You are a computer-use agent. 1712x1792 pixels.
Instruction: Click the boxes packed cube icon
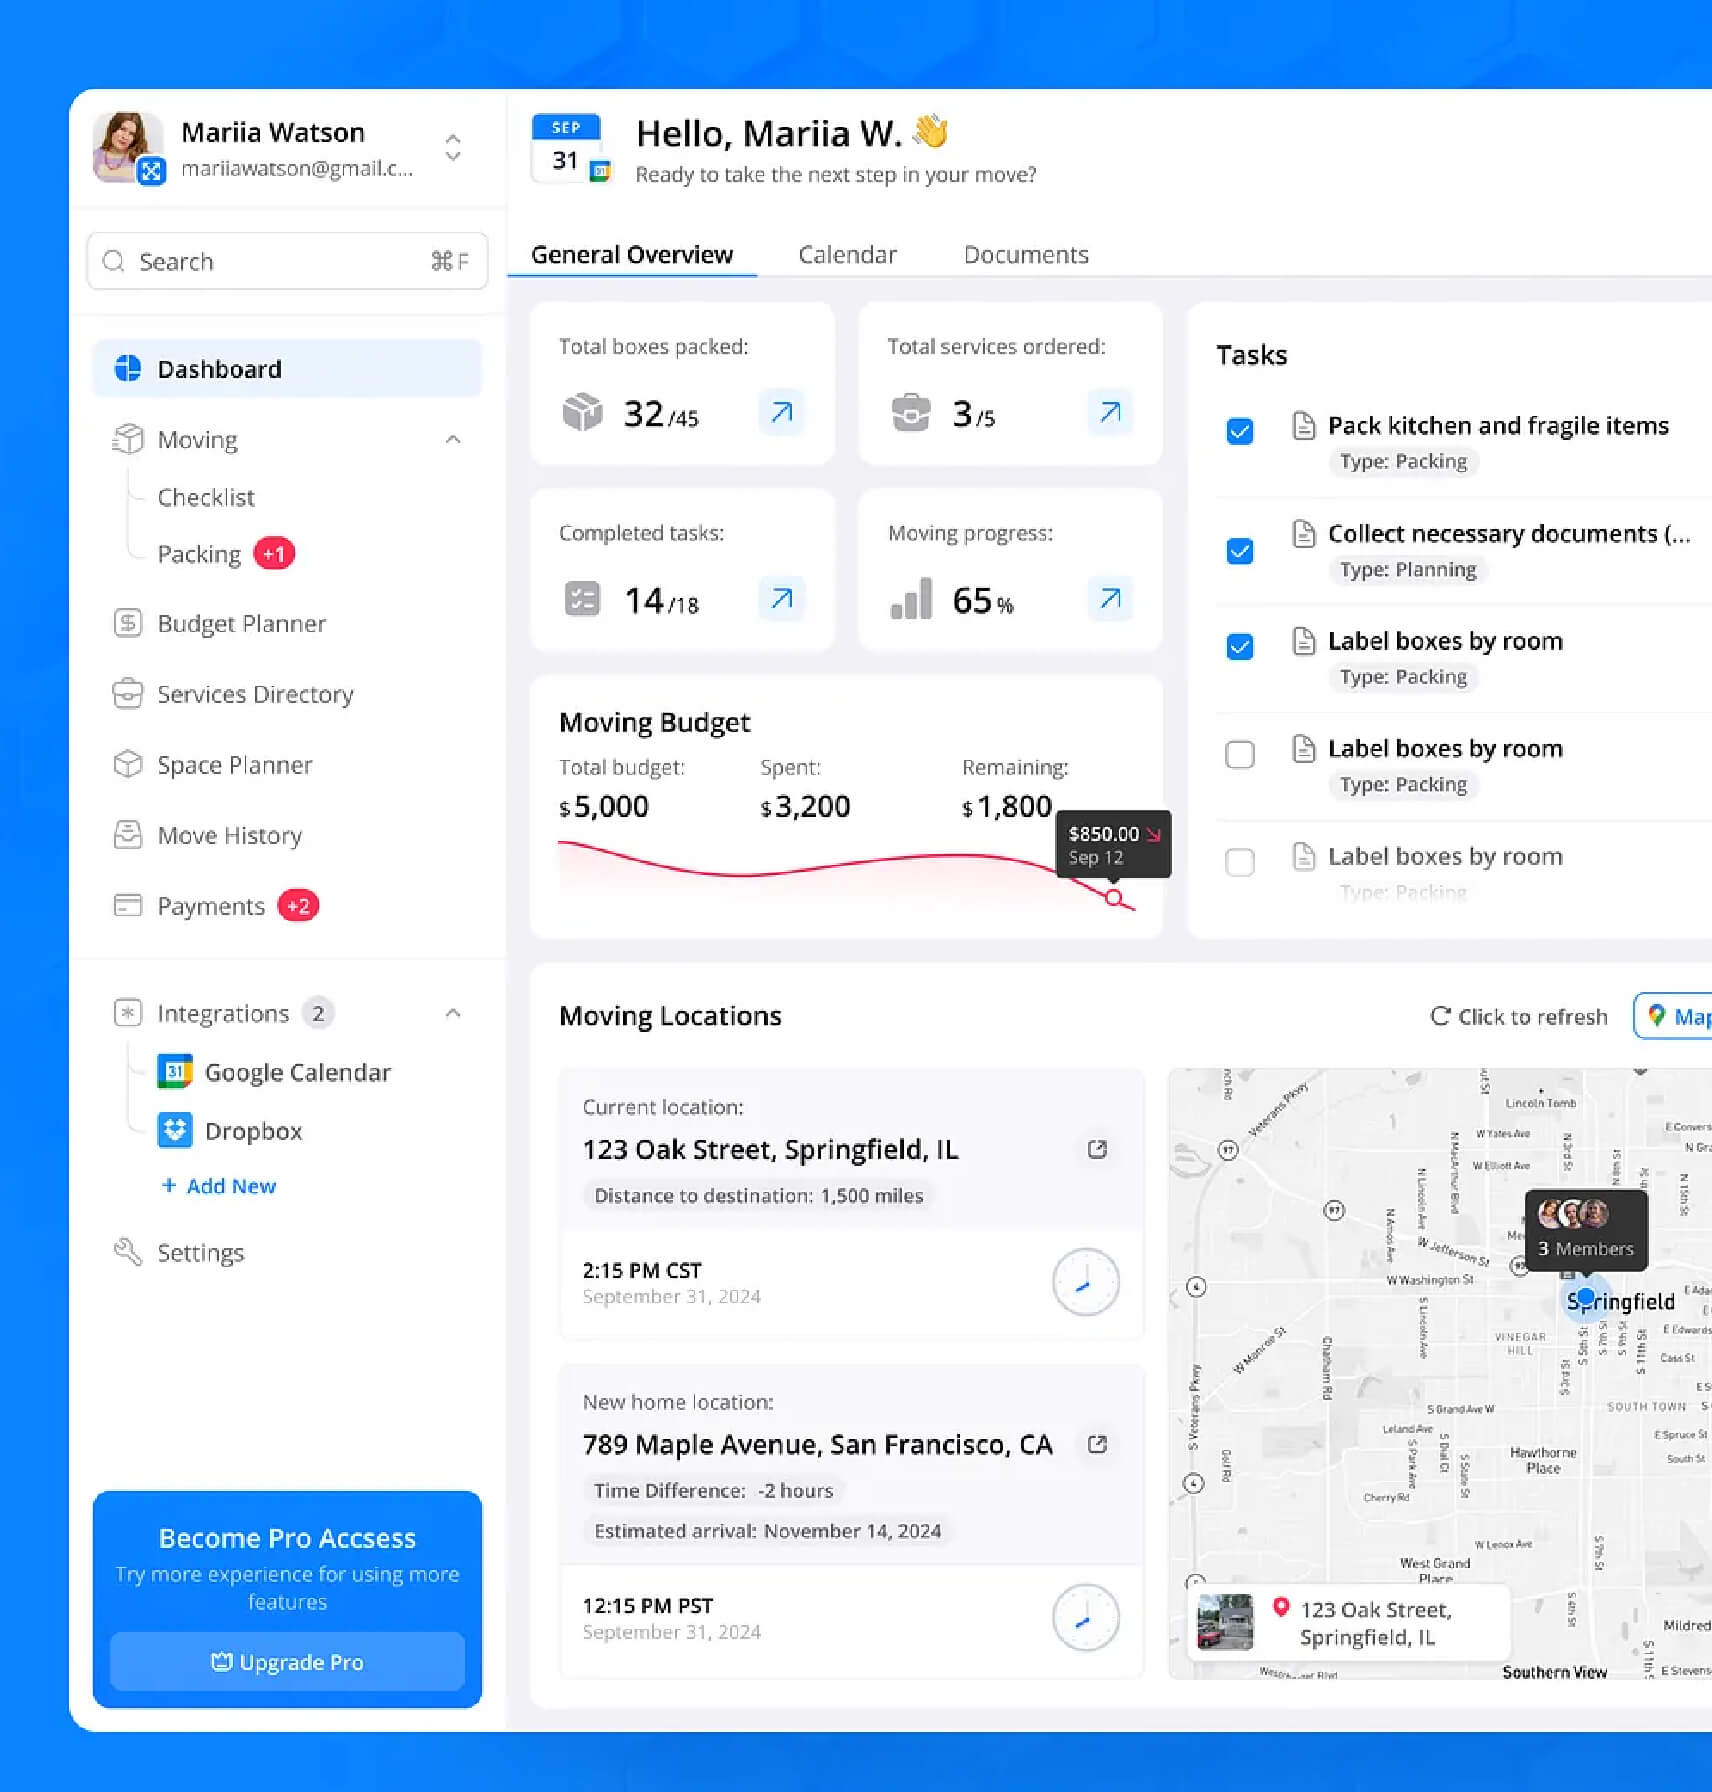(582, 412)
